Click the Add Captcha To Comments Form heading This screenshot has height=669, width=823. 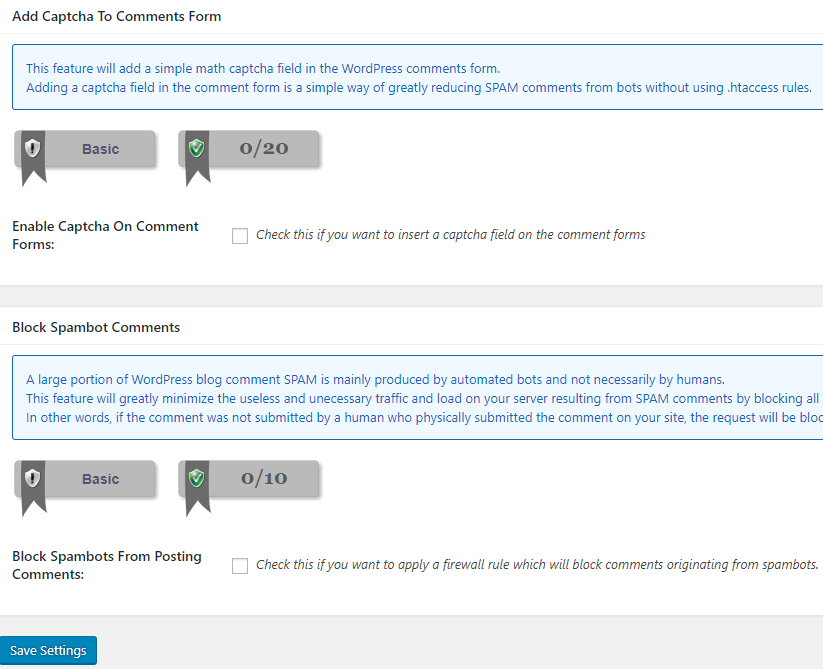[x=117, y=16]
